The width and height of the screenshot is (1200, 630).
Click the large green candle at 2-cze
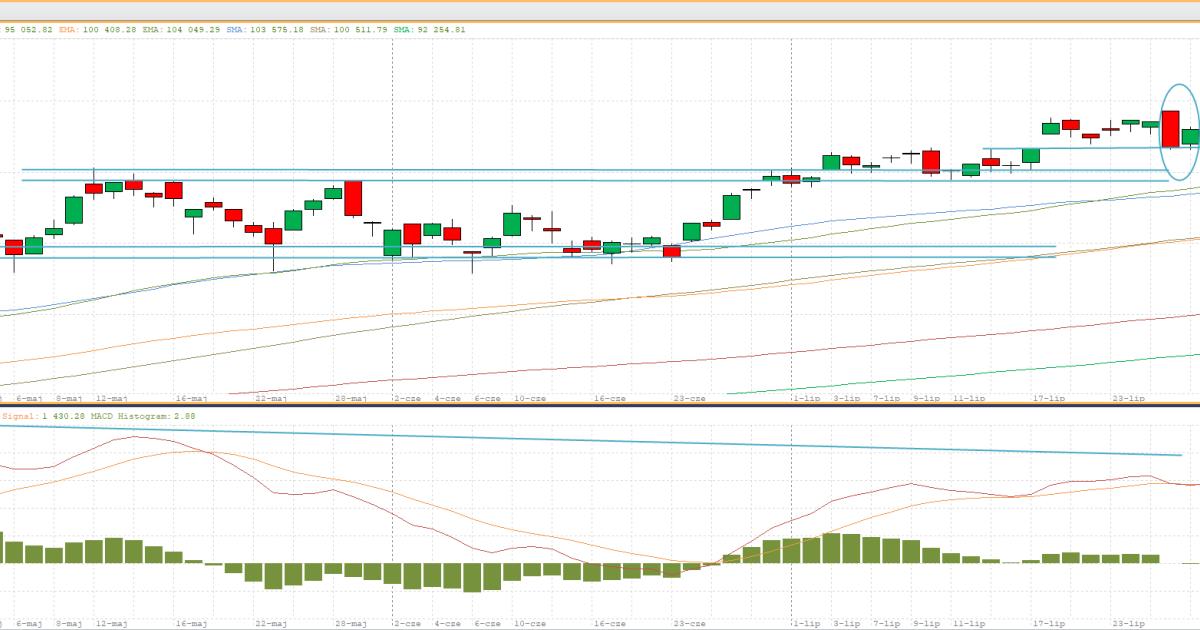[393, 242]
